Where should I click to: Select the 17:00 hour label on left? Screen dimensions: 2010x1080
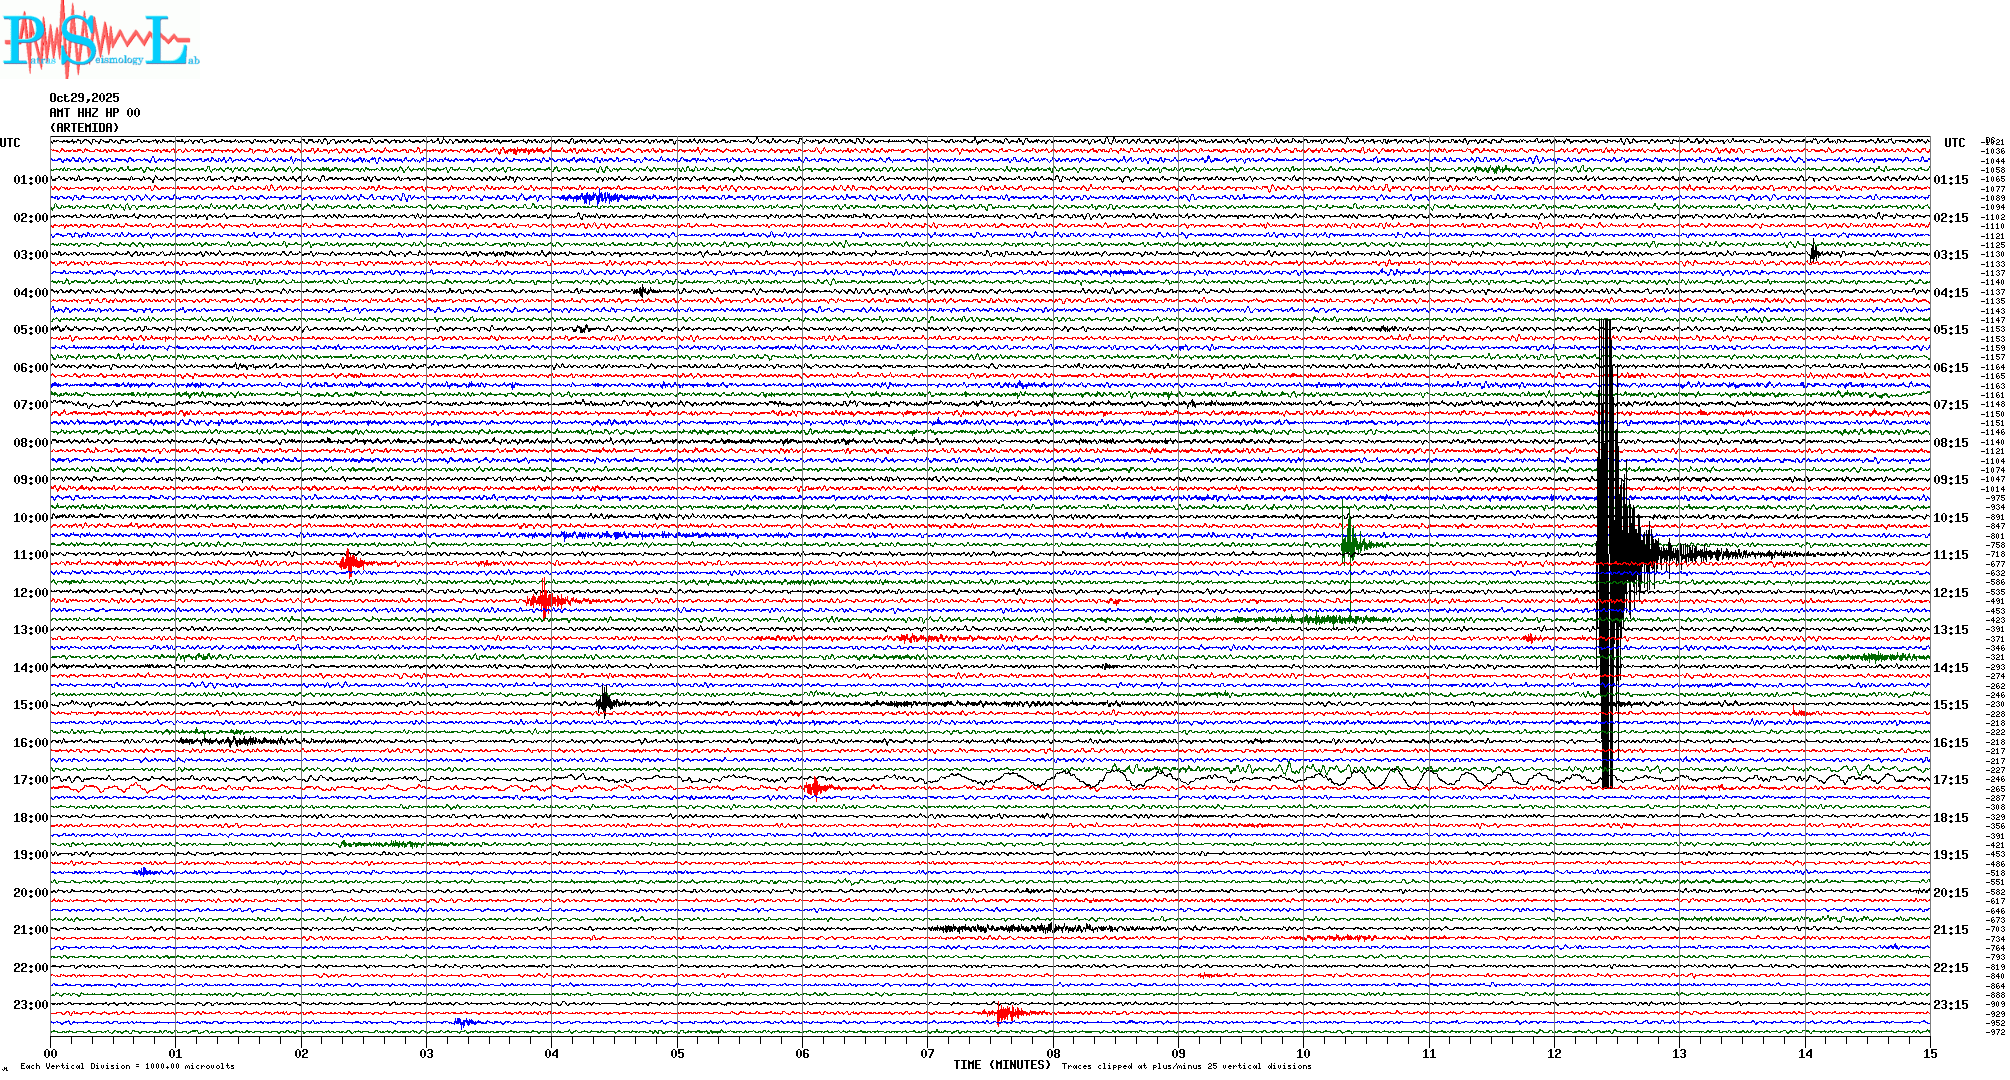[x=30, y=780]
